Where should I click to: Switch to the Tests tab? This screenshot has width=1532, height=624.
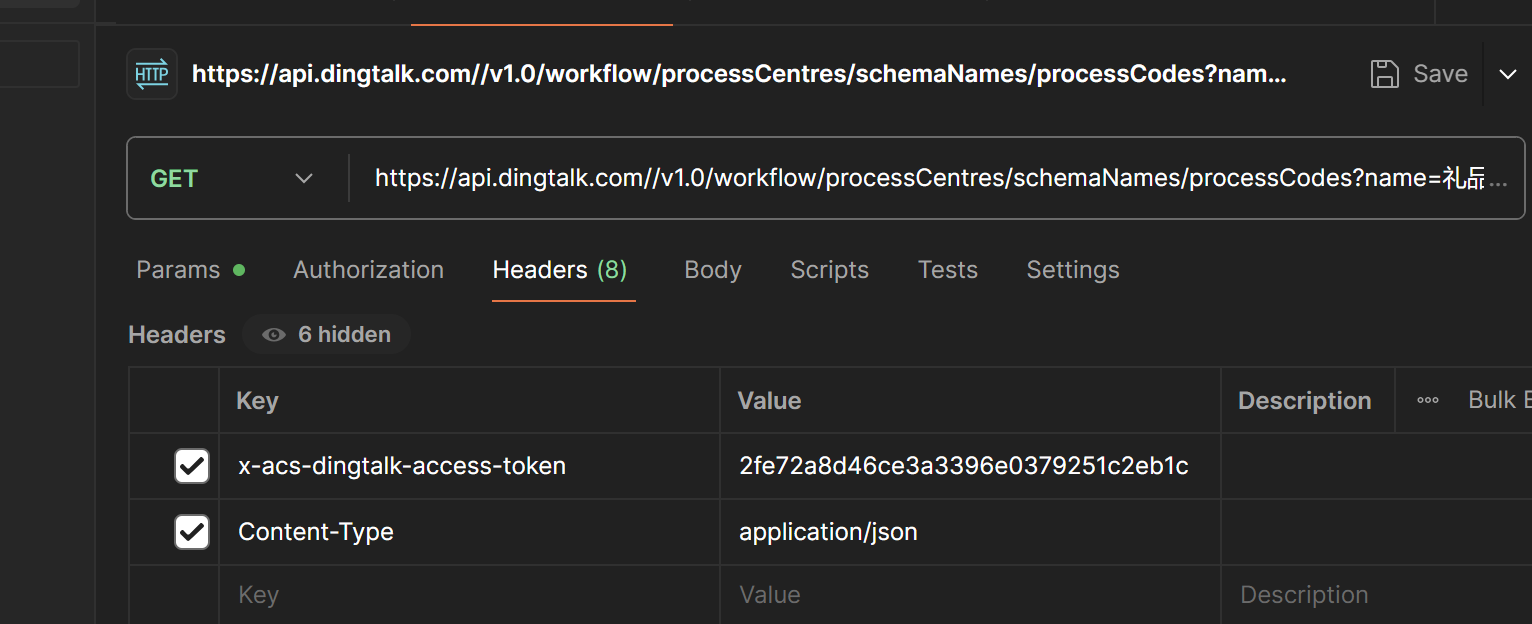coord(947,270)
